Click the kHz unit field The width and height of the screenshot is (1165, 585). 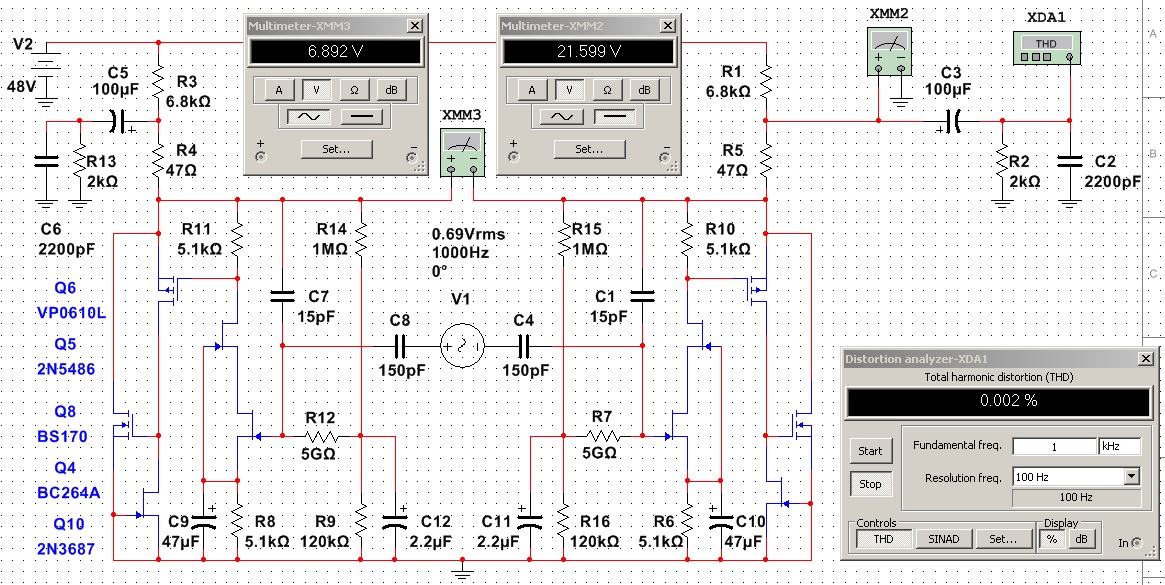coord(1119,446)
